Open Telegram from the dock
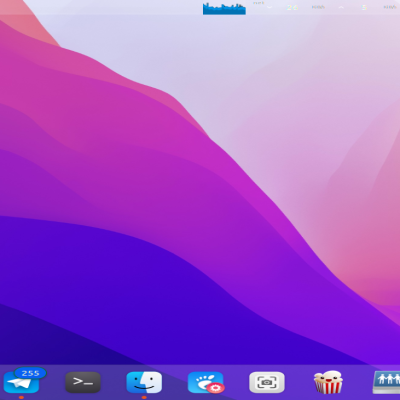Screen dimensions: 400x400 [21, 382]
